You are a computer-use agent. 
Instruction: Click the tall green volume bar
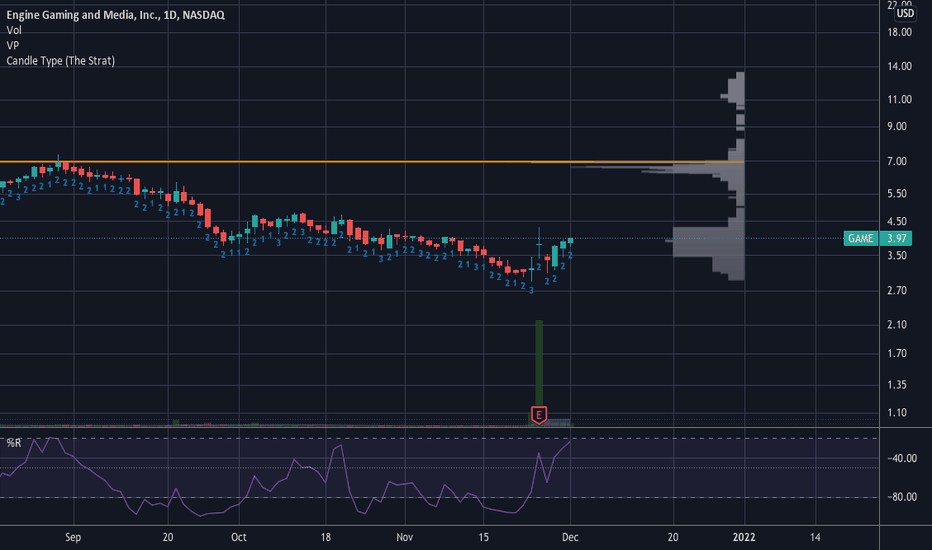(539, 364)
